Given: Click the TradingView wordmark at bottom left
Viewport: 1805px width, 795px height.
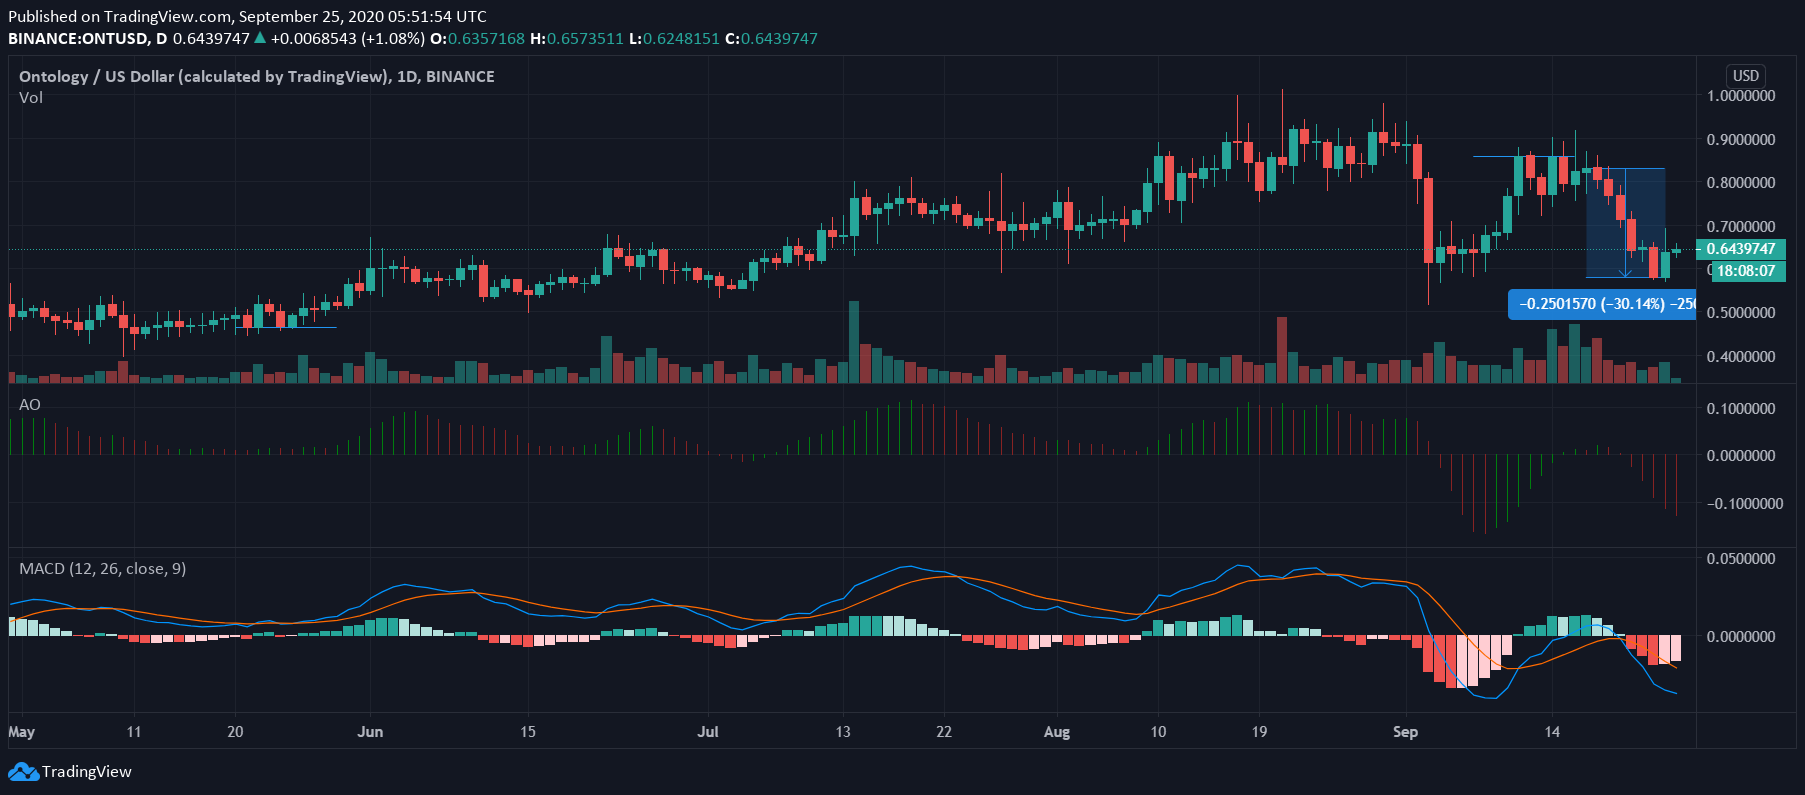Looking at the screenshot, I should [x=87, y=772].
